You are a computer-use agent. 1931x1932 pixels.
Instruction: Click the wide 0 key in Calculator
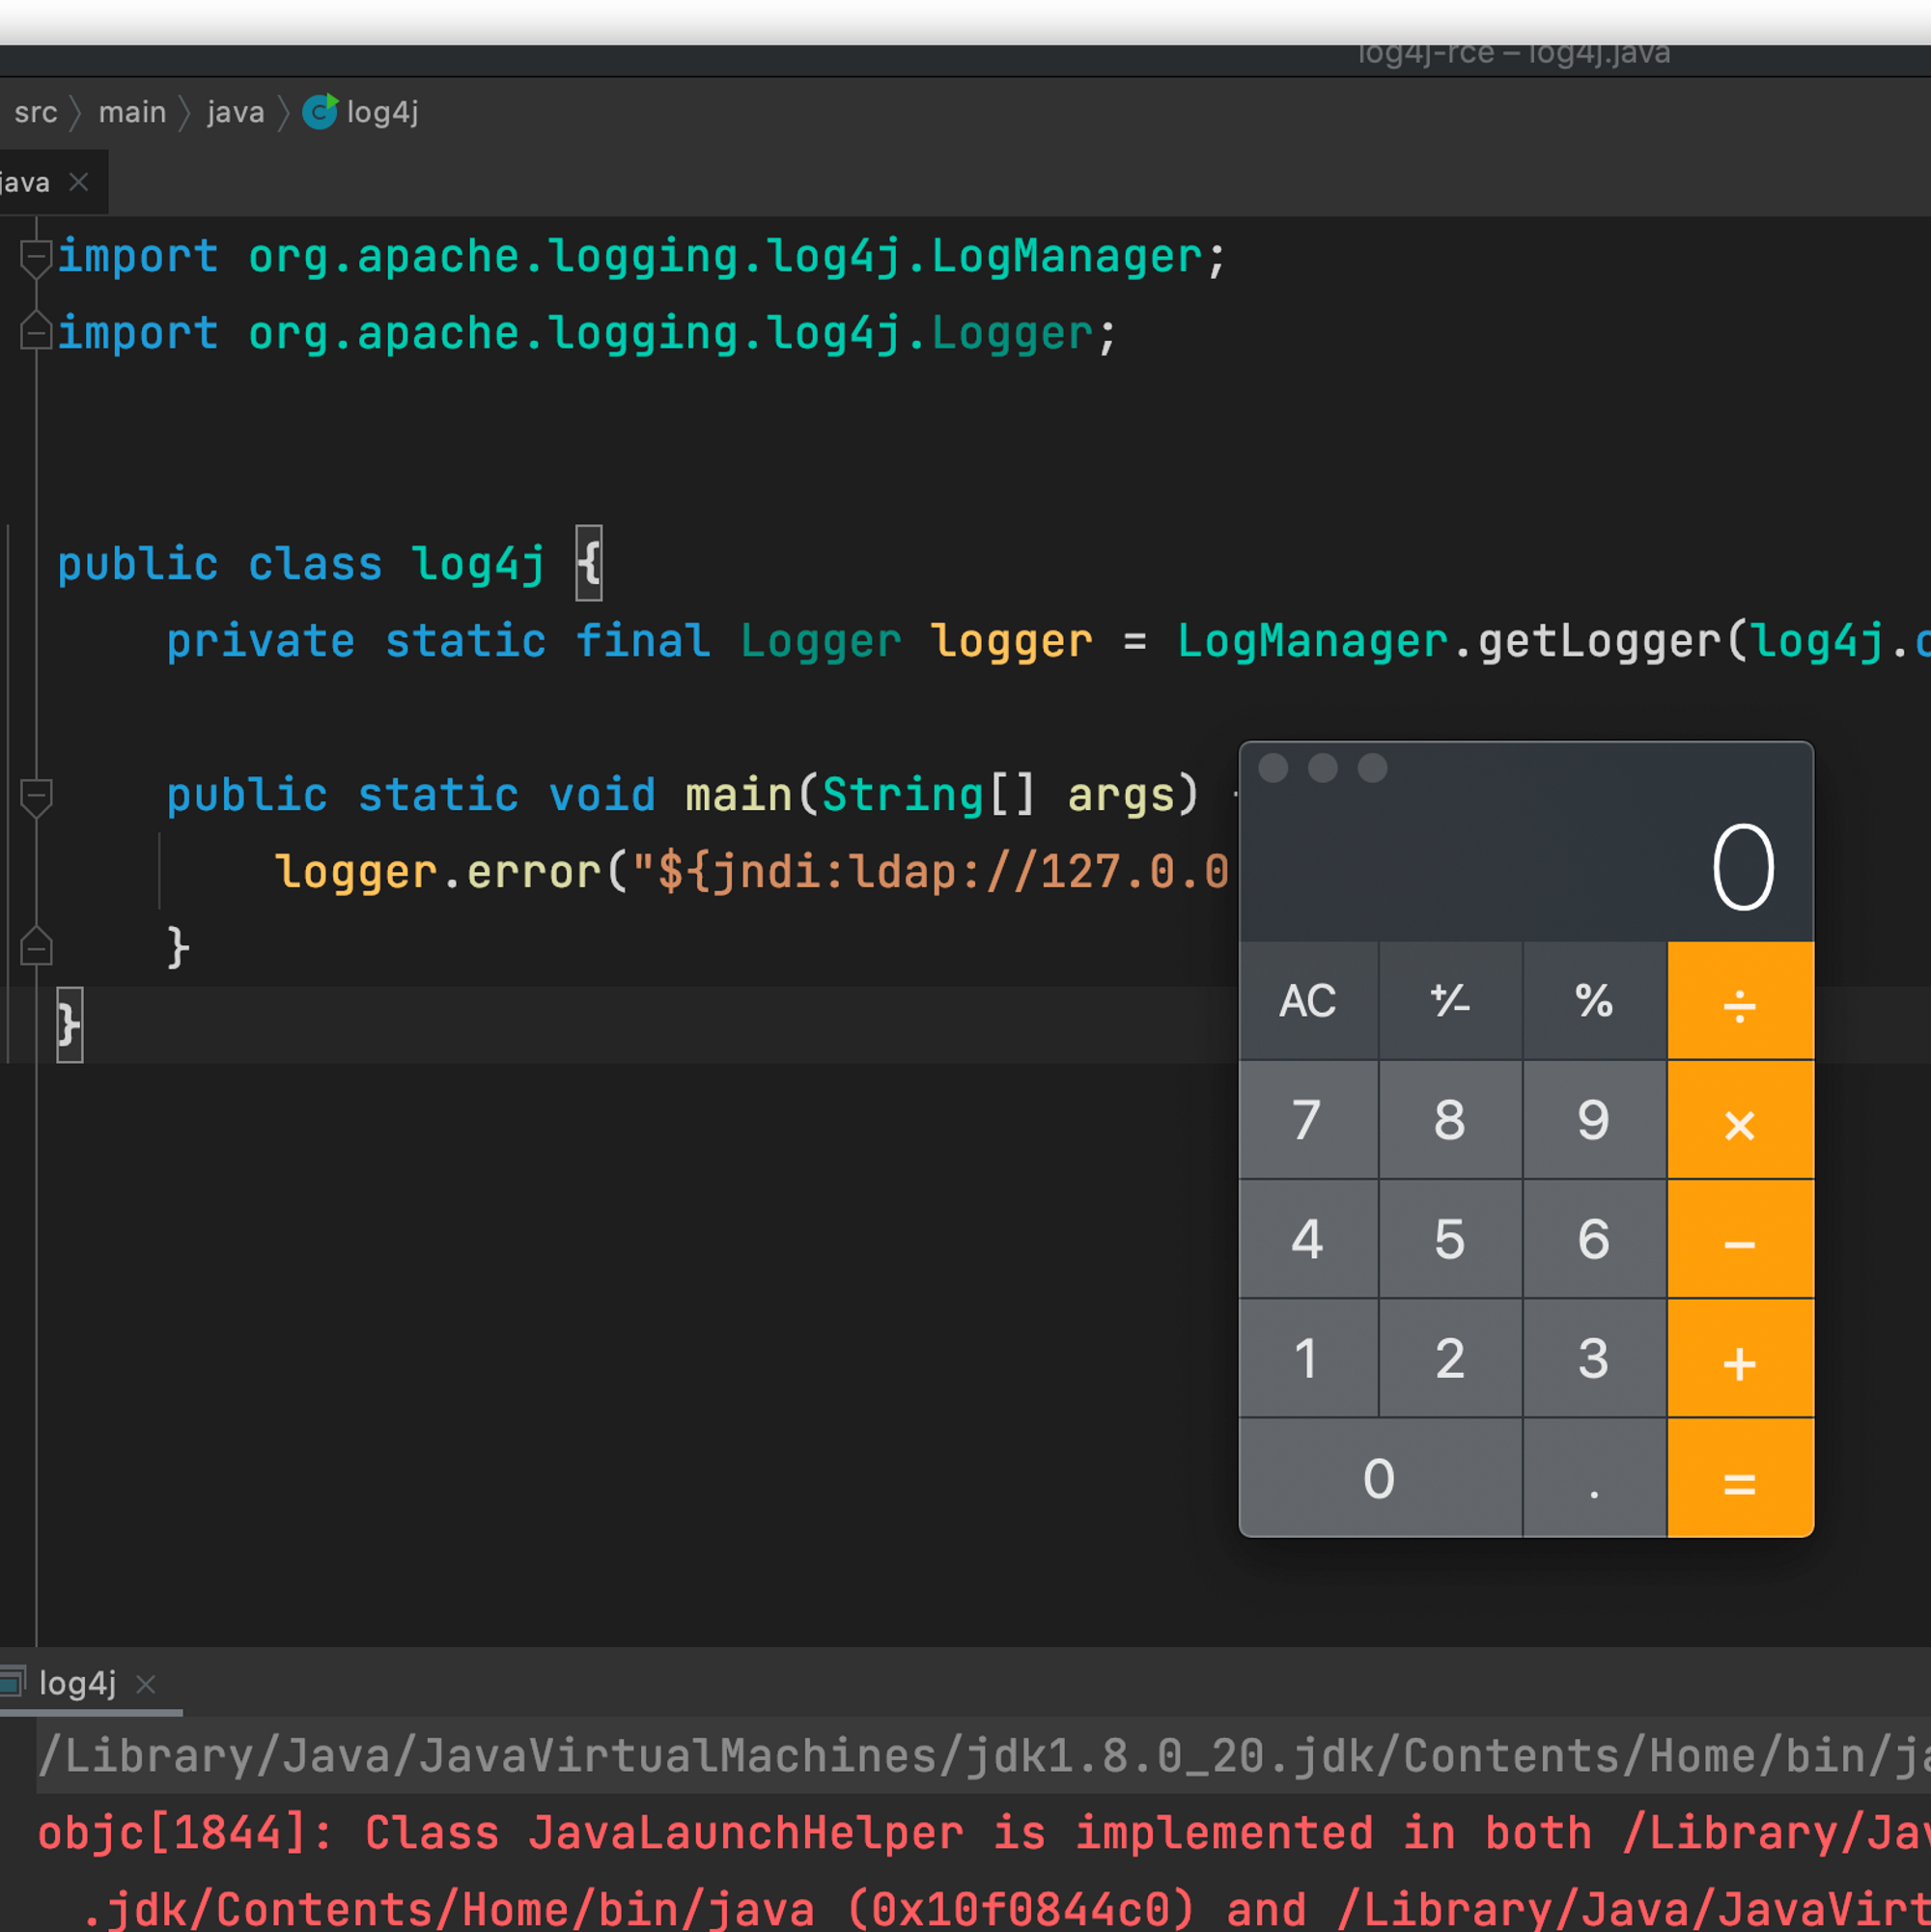pyautogui.click(x=1380, y=1478)
